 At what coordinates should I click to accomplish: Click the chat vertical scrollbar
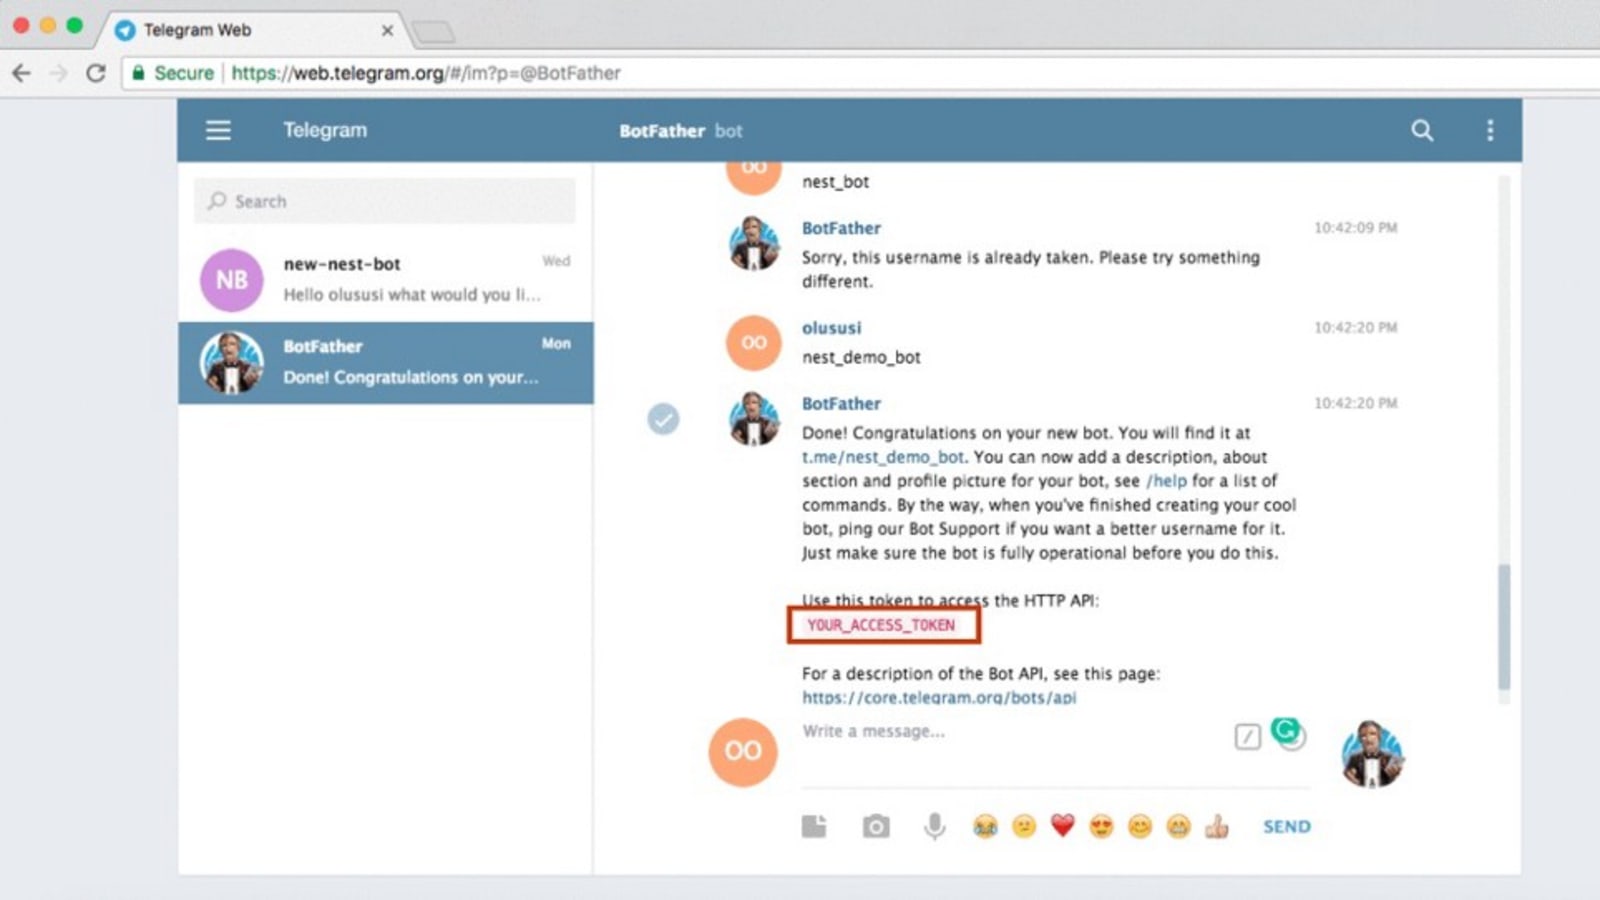pos(1504,626)
